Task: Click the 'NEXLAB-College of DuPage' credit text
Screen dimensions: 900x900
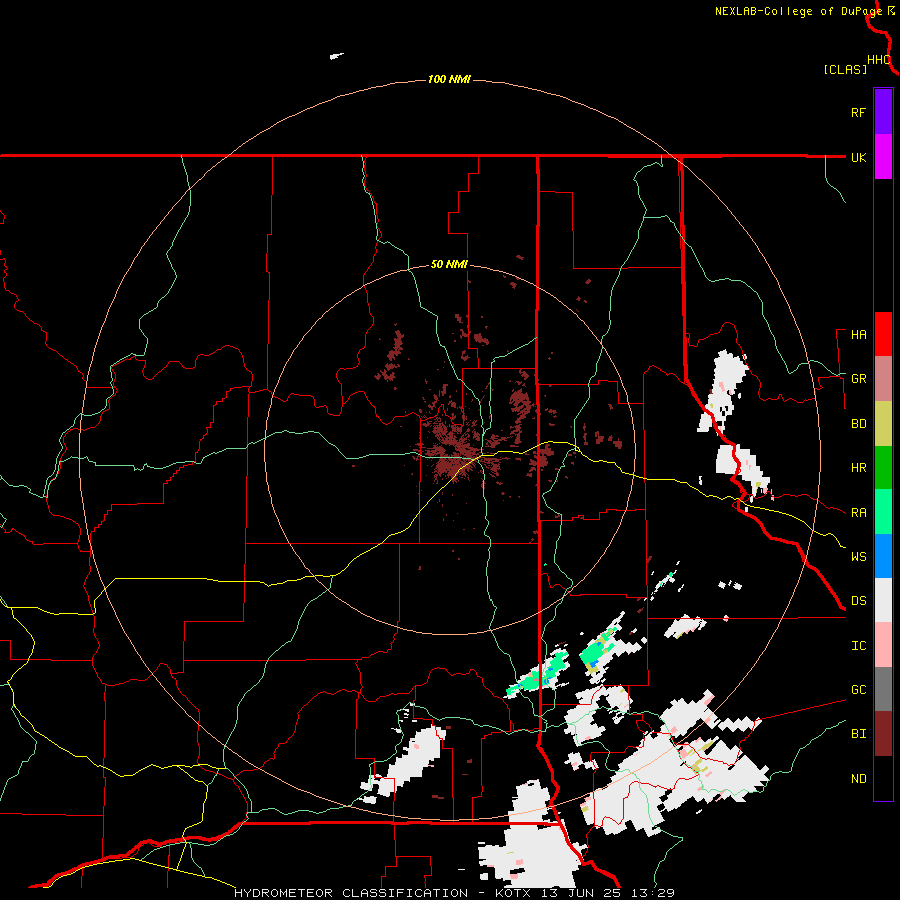Action: tap(798, 11)
